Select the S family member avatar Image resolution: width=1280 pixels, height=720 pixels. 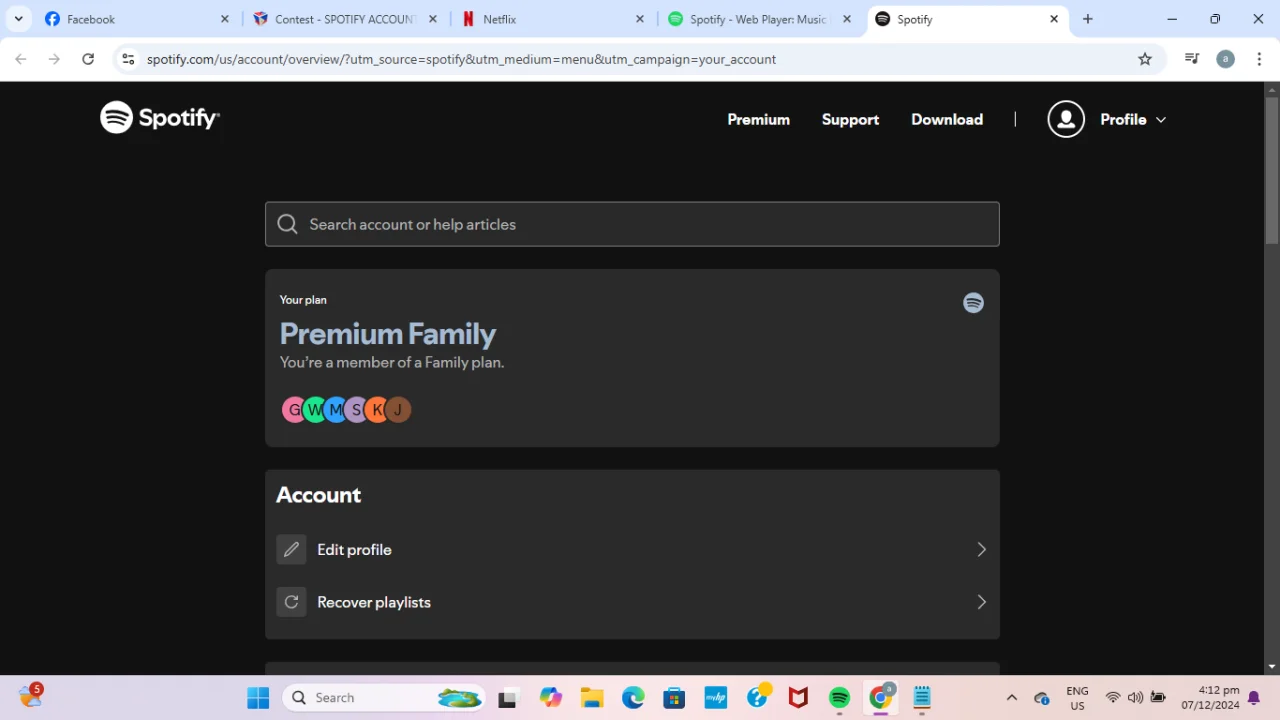tap(356, 410)
